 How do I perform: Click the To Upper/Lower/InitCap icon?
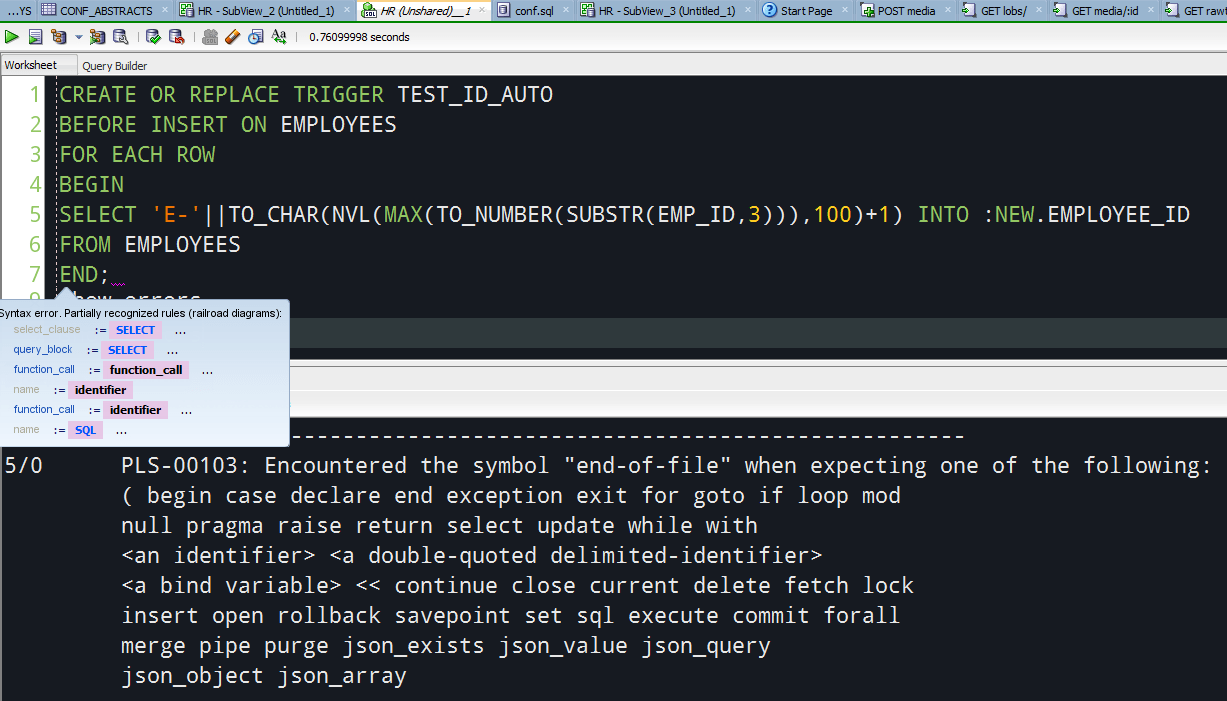tap(278, 36)
